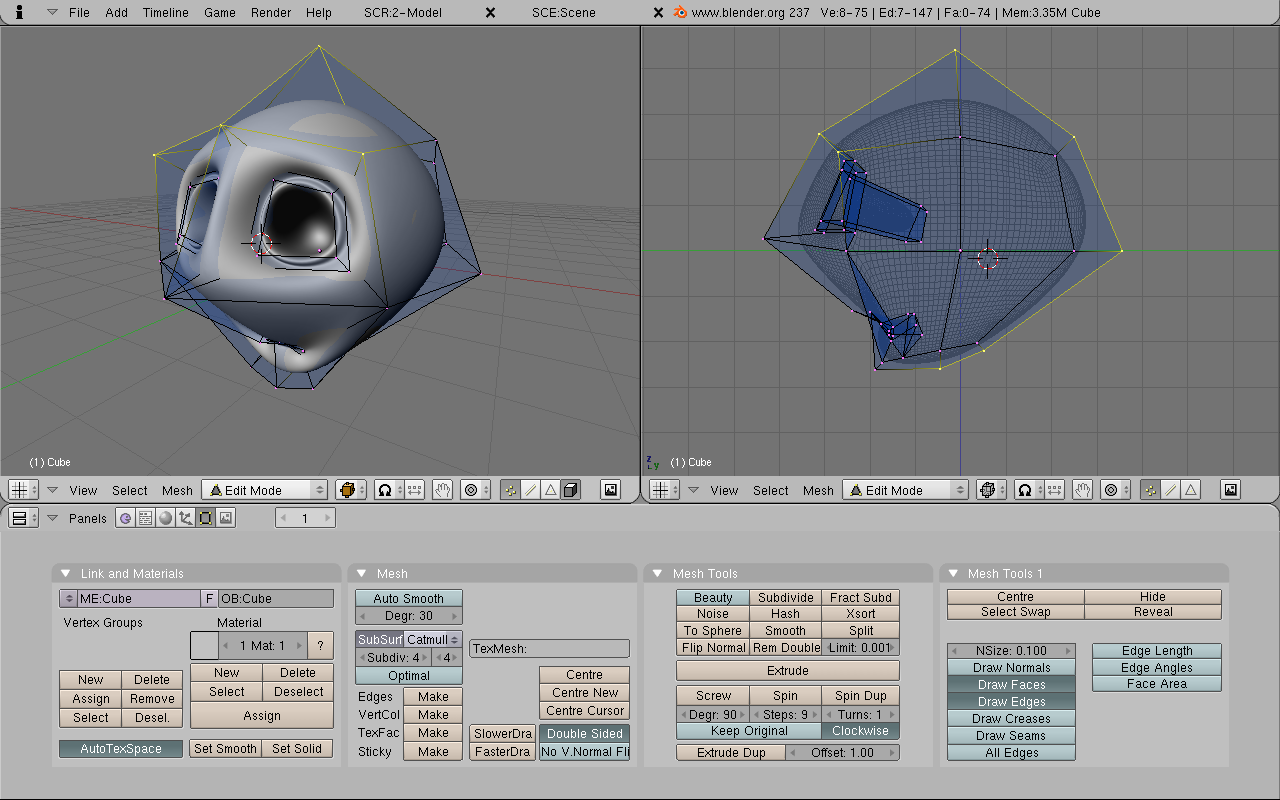
Task: Toggle Auto Smooth in Mesh panel
Action: coord(408,598)
